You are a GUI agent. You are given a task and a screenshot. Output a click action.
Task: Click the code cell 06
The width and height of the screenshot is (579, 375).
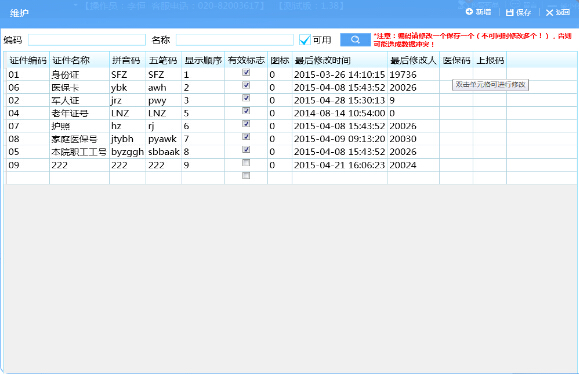click(x=28, y=87)
